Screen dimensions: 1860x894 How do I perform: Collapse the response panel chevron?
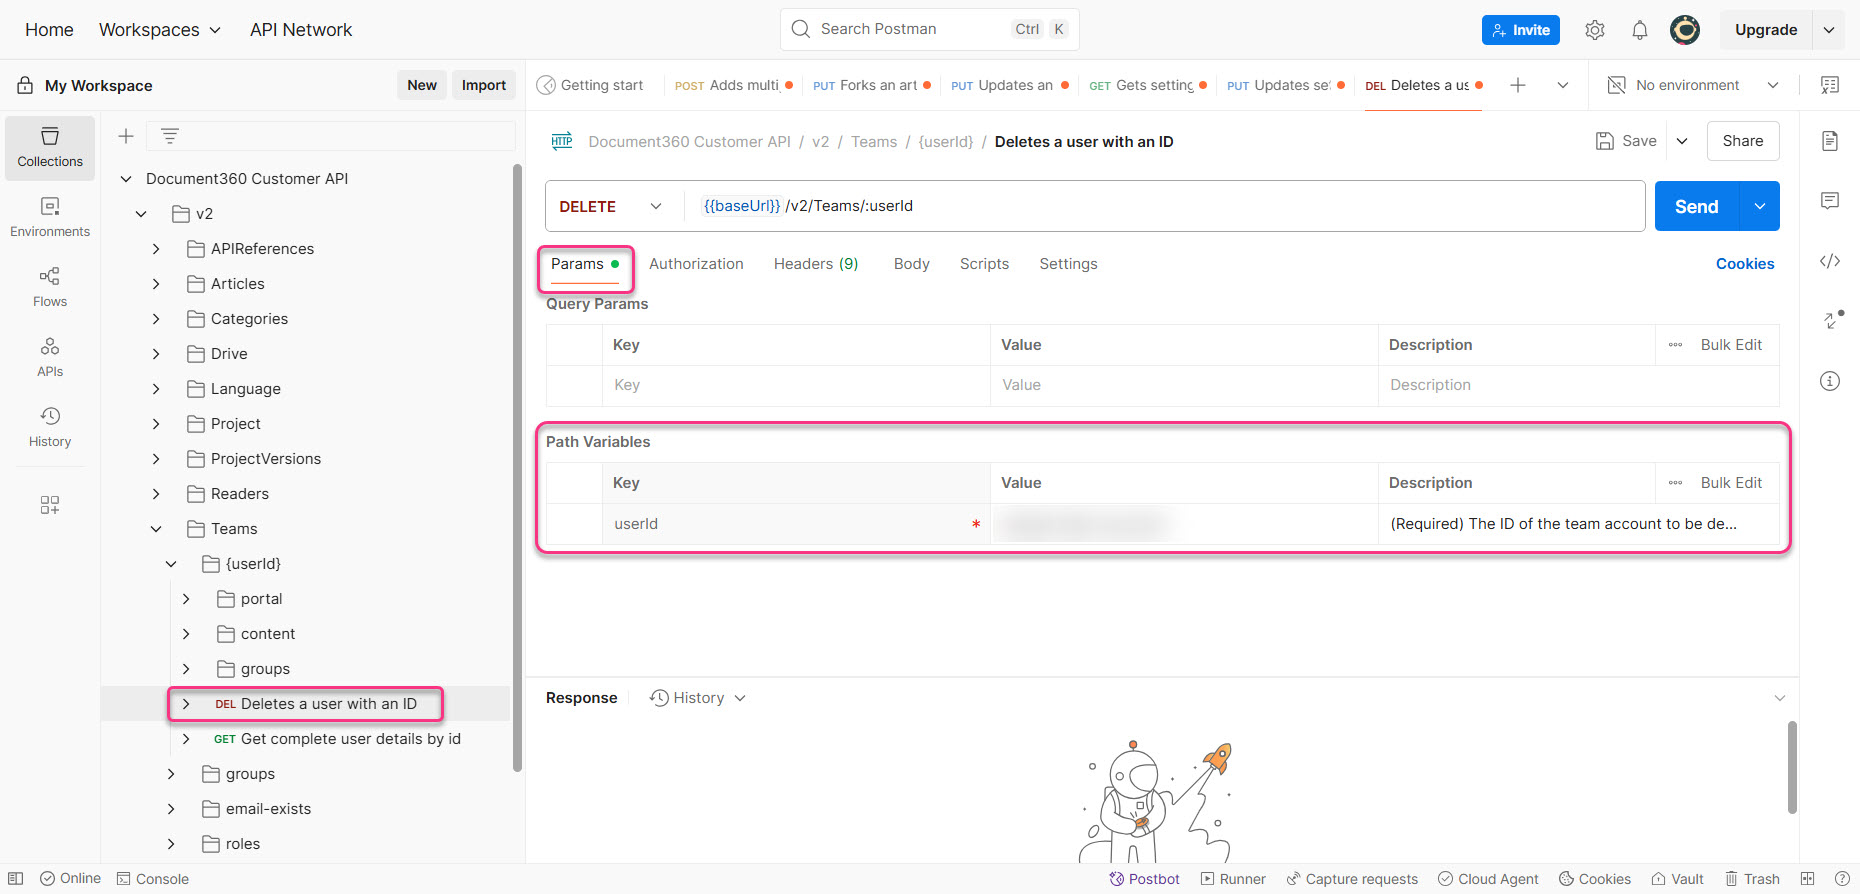click(x=1780, y=698)
